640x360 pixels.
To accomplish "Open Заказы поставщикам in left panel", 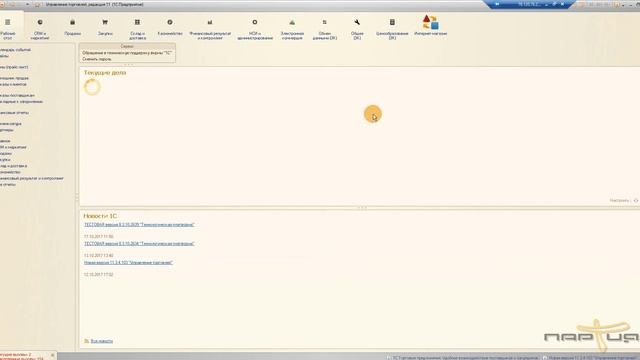I will coord(17,96).
